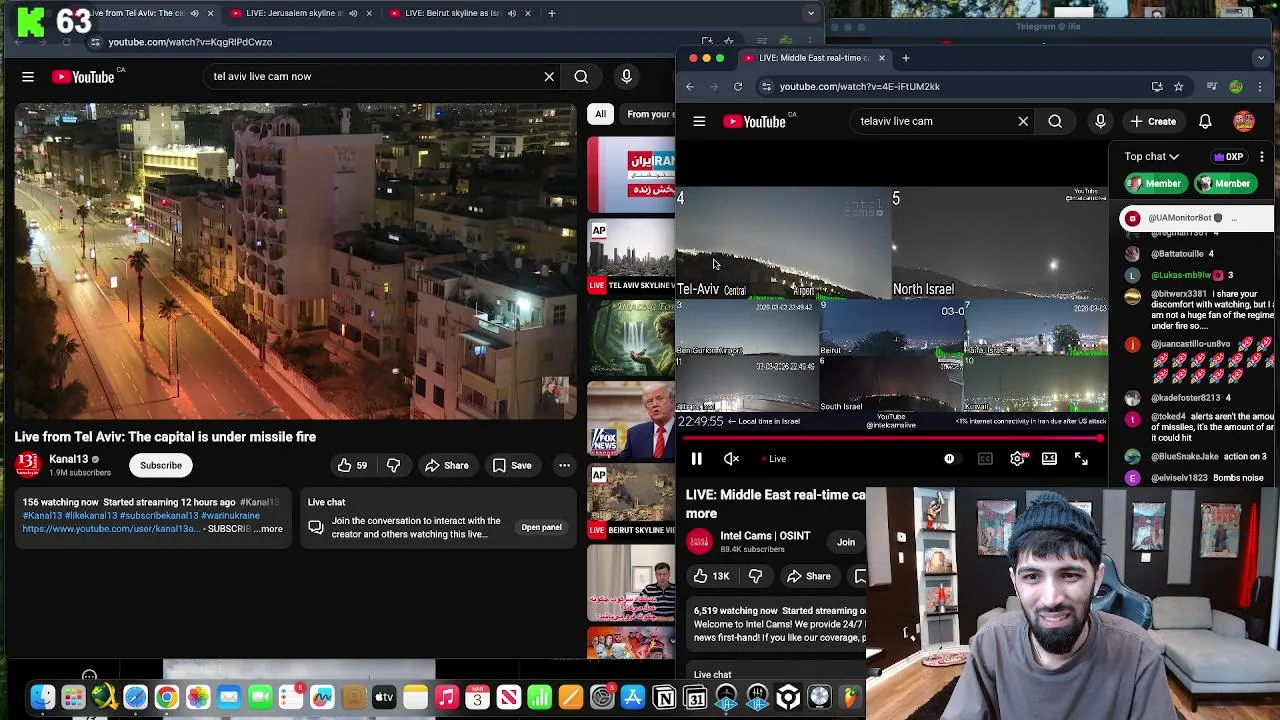Toggle closed captions in the player
1280x720 pixels.
pos(985,459)
